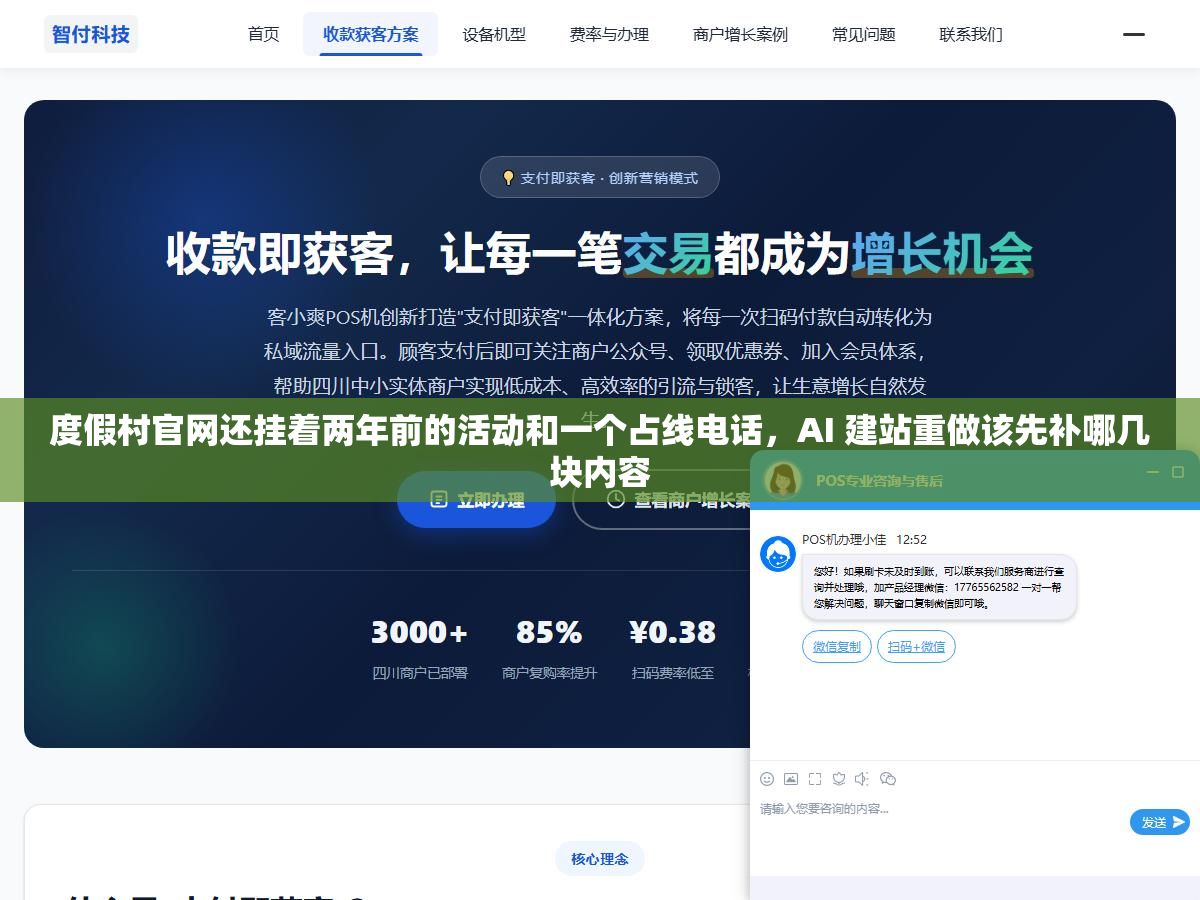
Task: Focus the 请输入您要咨询的内容 input
Action: click(x=940, y=820)
